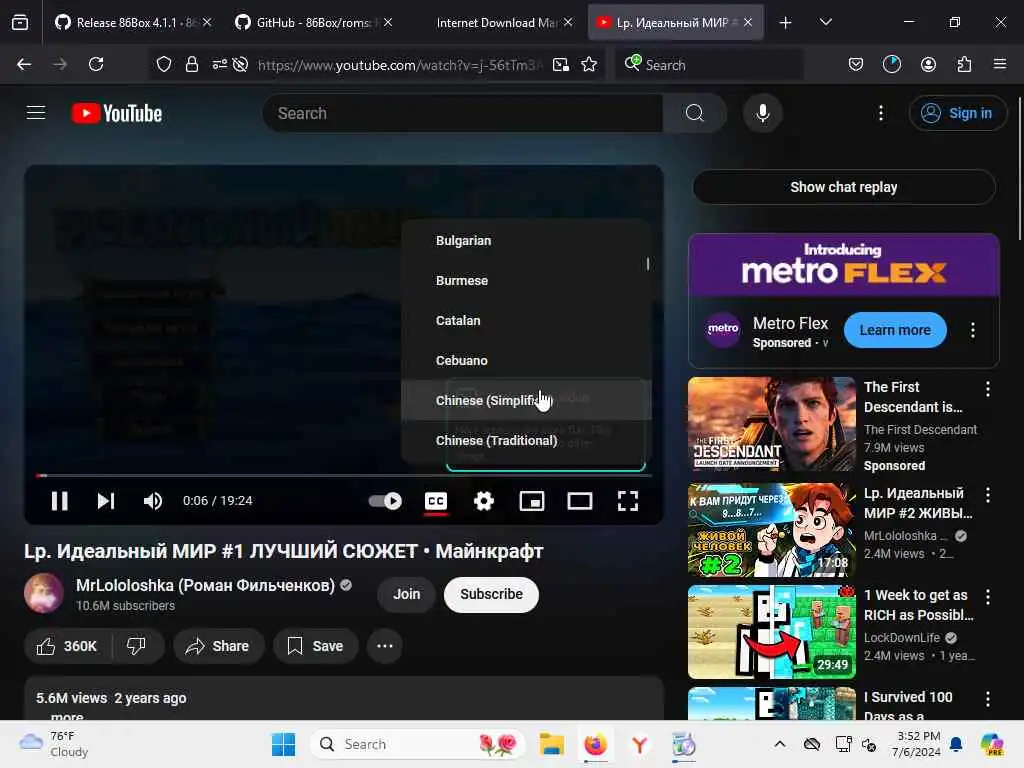
Task: Search with your voice microphone
Action: pyautogui.click(x=762, y=113)
